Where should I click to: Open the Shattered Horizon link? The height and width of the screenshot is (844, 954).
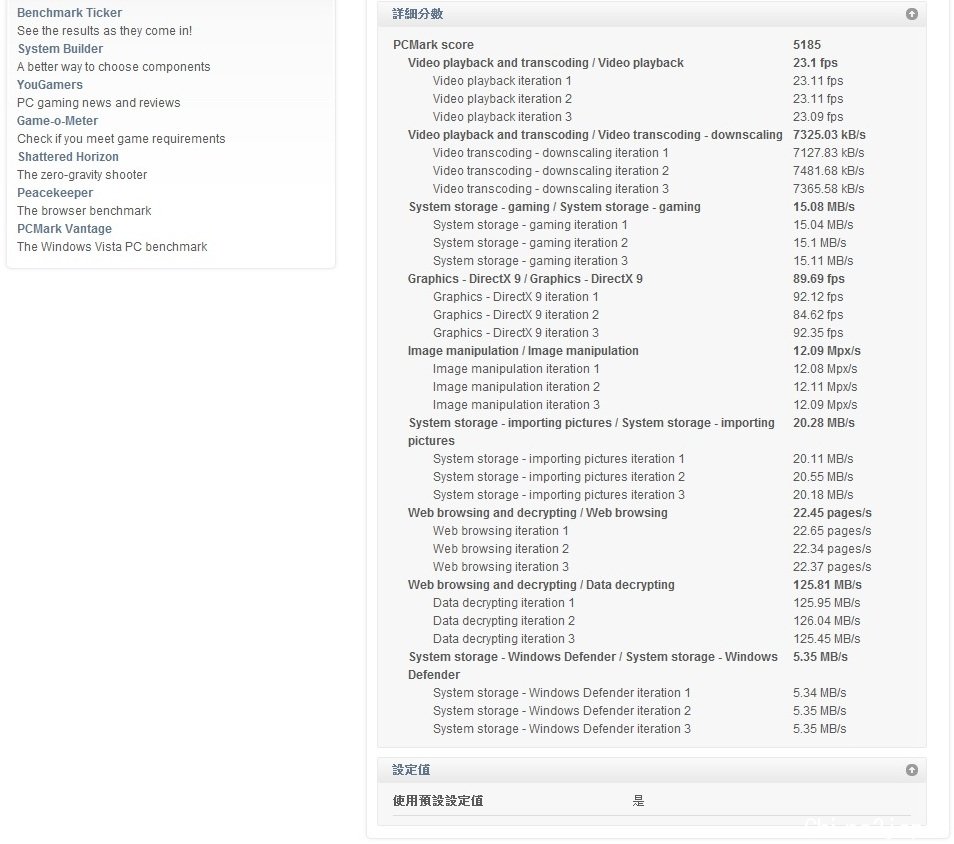(68, 156)
